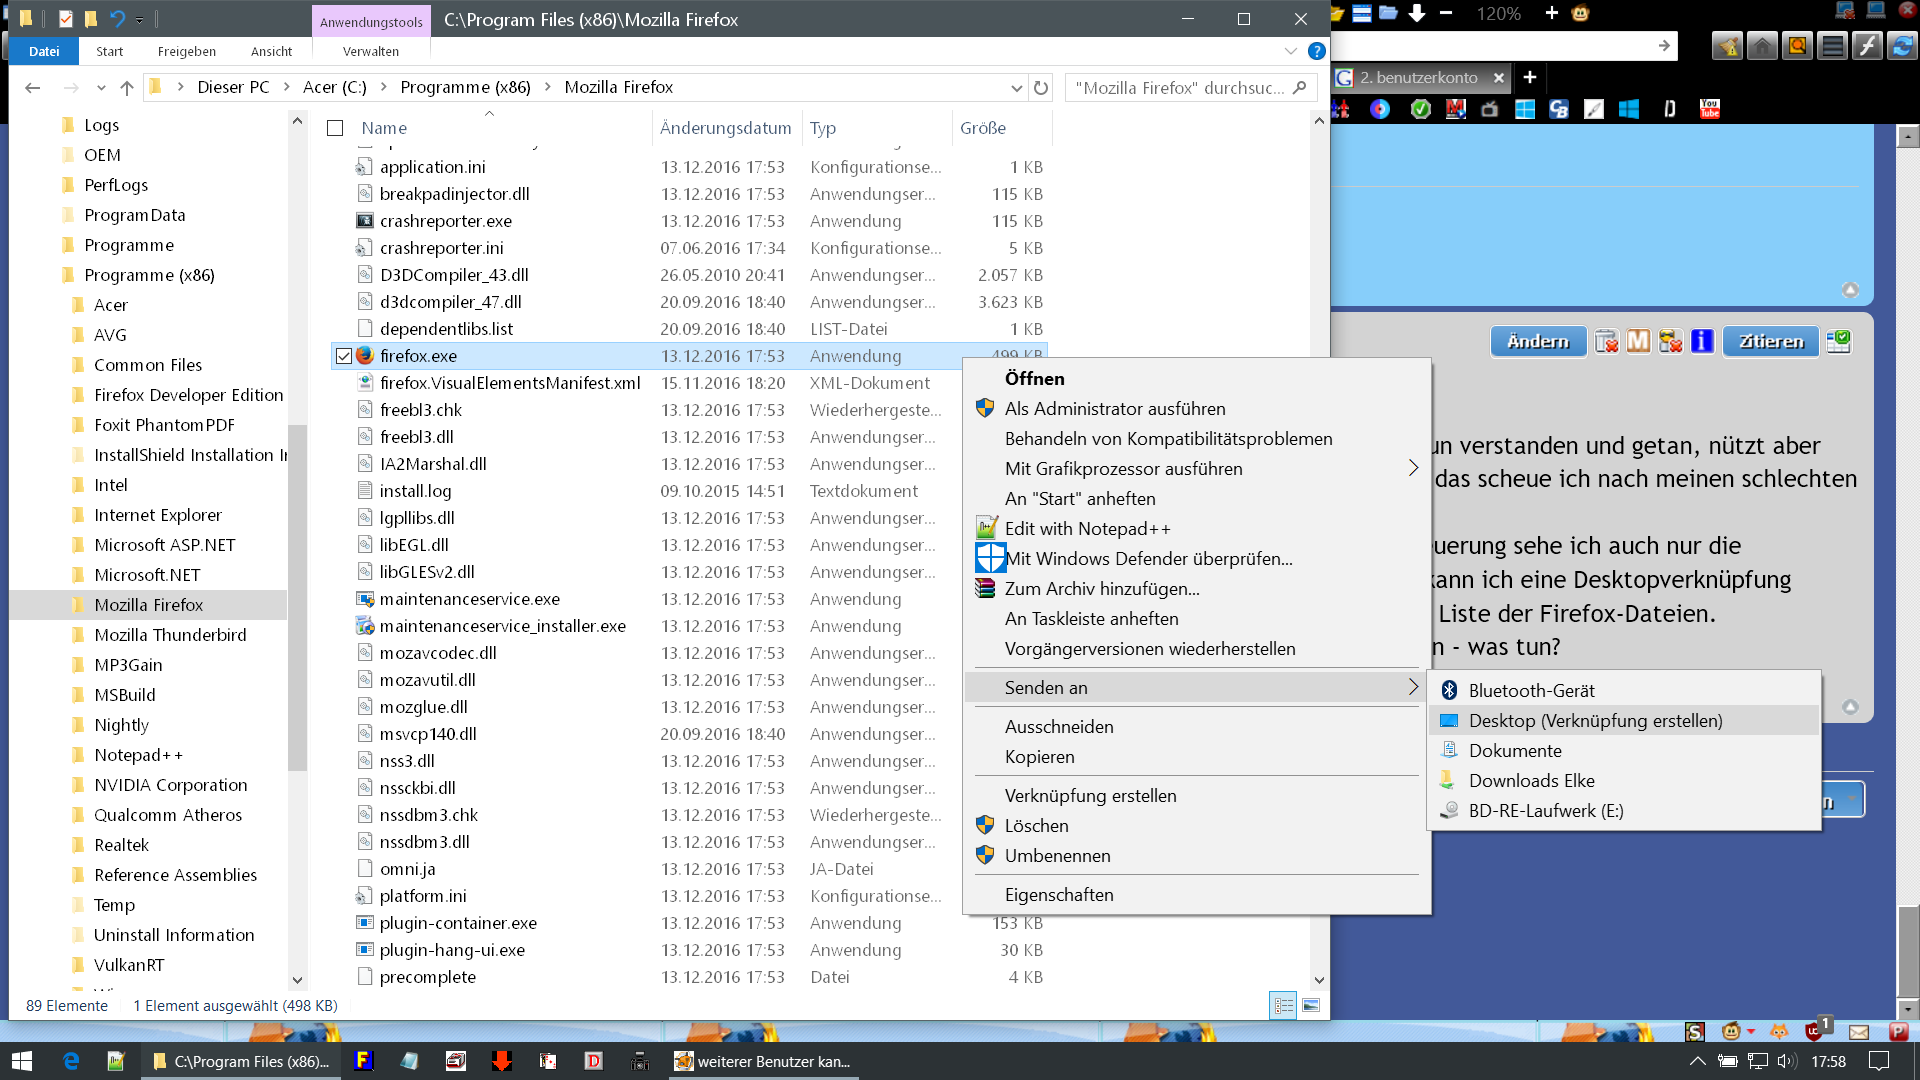Open the Ansicht ribbon tab

click(271, 51)
